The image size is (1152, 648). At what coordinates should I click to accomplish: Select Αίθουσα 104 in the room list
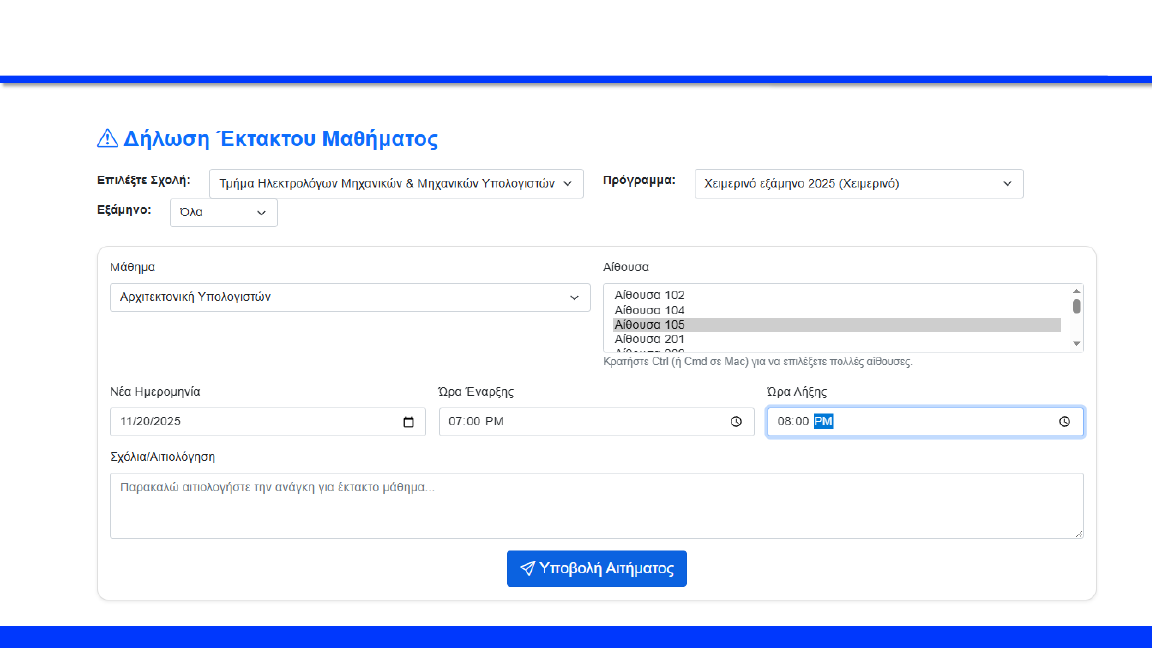tap(650, 310)
